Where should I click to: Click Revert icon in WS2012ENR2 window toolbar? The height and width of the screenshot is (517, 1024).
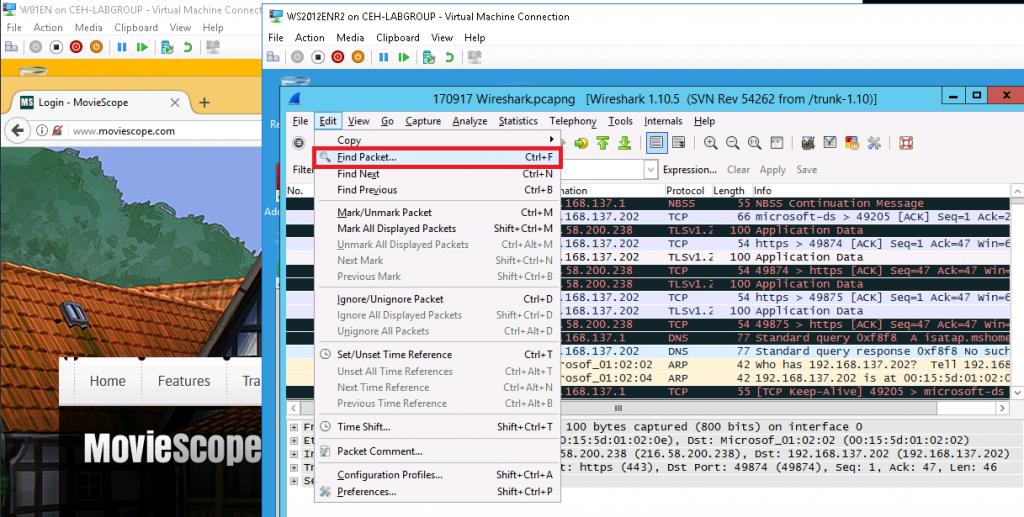449,57
